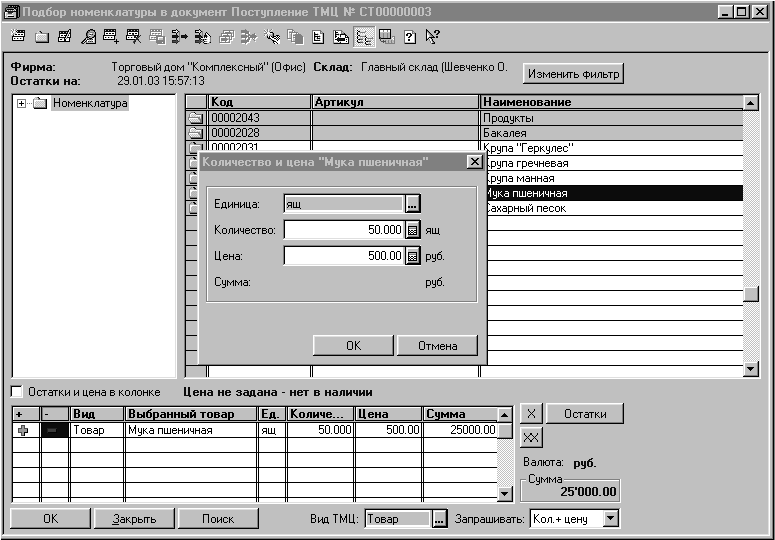Select the Бакалея row
The width and height of the screenshot is (775, 540).
click(x=465, y=133)
